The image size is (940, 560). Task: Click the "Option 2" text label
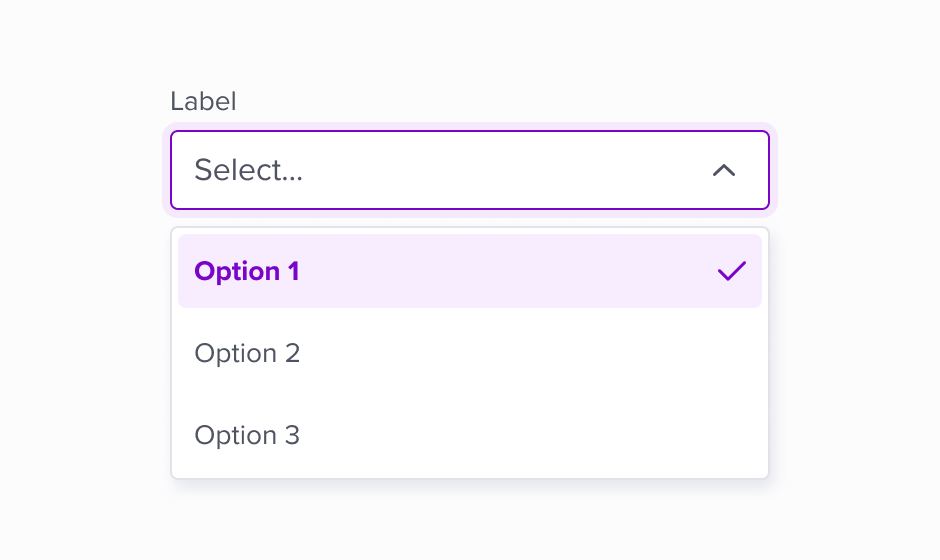(247, 353)
